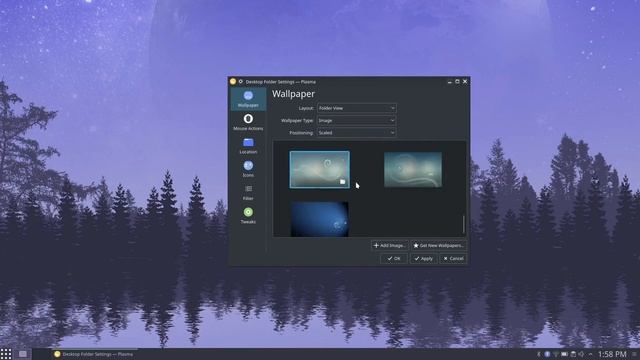Open the Location settings section
640x360 pixels.
248,146
